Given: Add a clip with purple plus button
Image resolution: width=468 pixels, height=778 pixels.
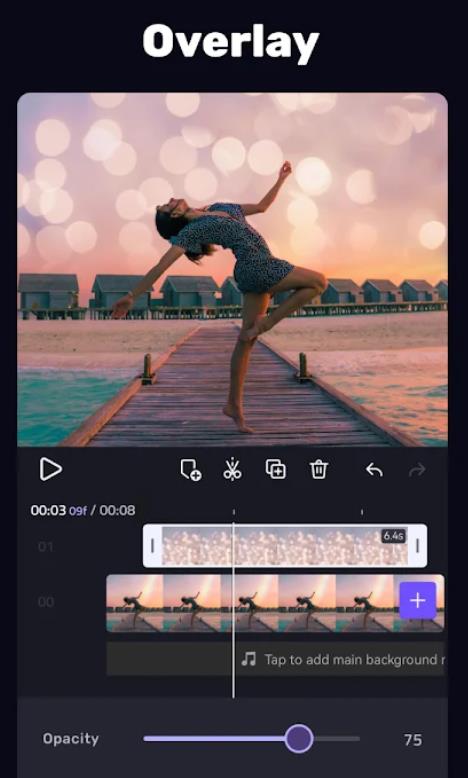Looking at the screenshot, I should [417, 601].
